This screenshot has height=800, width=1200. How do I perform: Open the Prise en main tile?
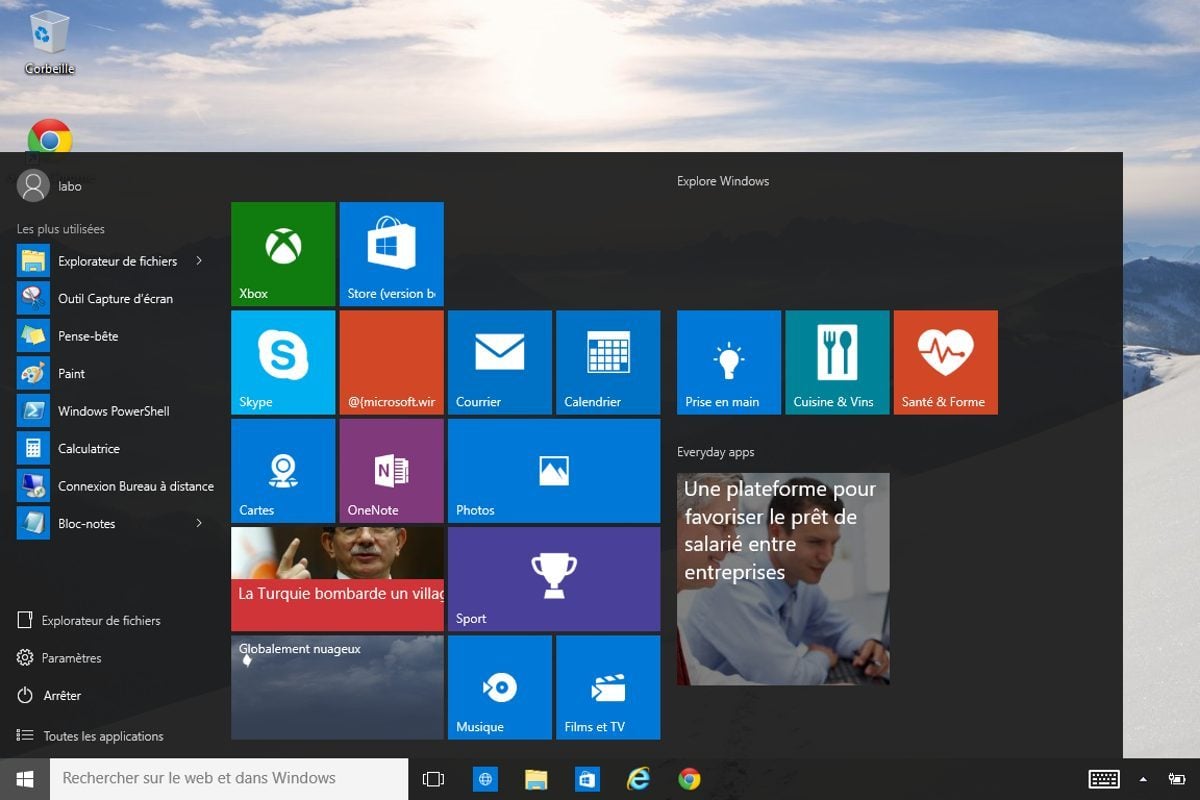tap(729, 362)
